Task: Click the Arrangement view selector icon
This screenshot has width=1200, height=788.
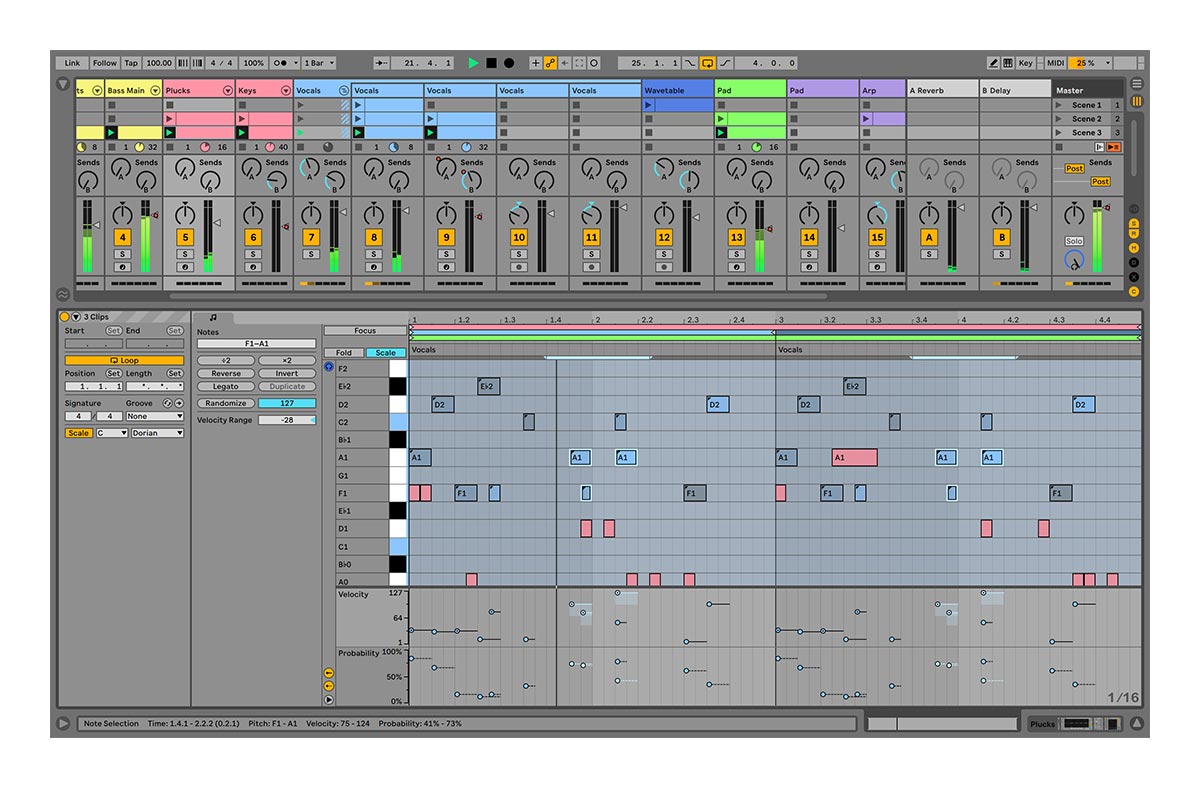Action: [1136, 84]
